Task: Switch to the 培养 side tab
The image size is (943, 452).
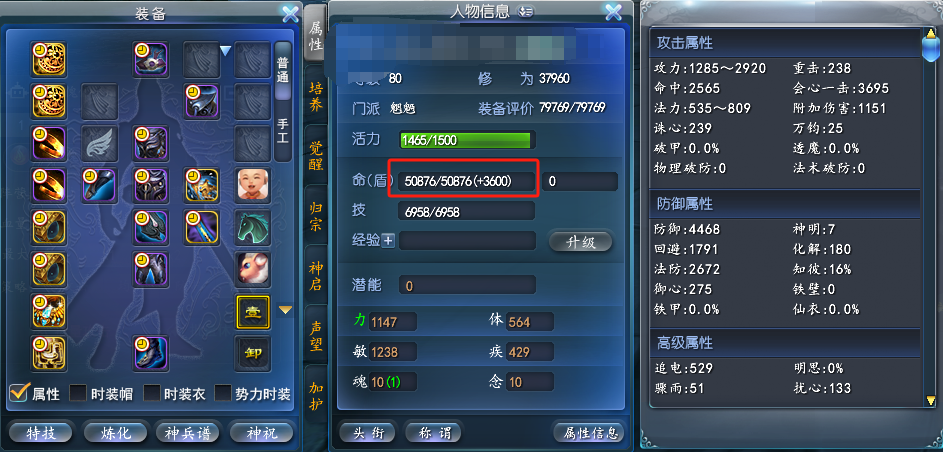Action: pyautogui.click(x=316, y=96)
